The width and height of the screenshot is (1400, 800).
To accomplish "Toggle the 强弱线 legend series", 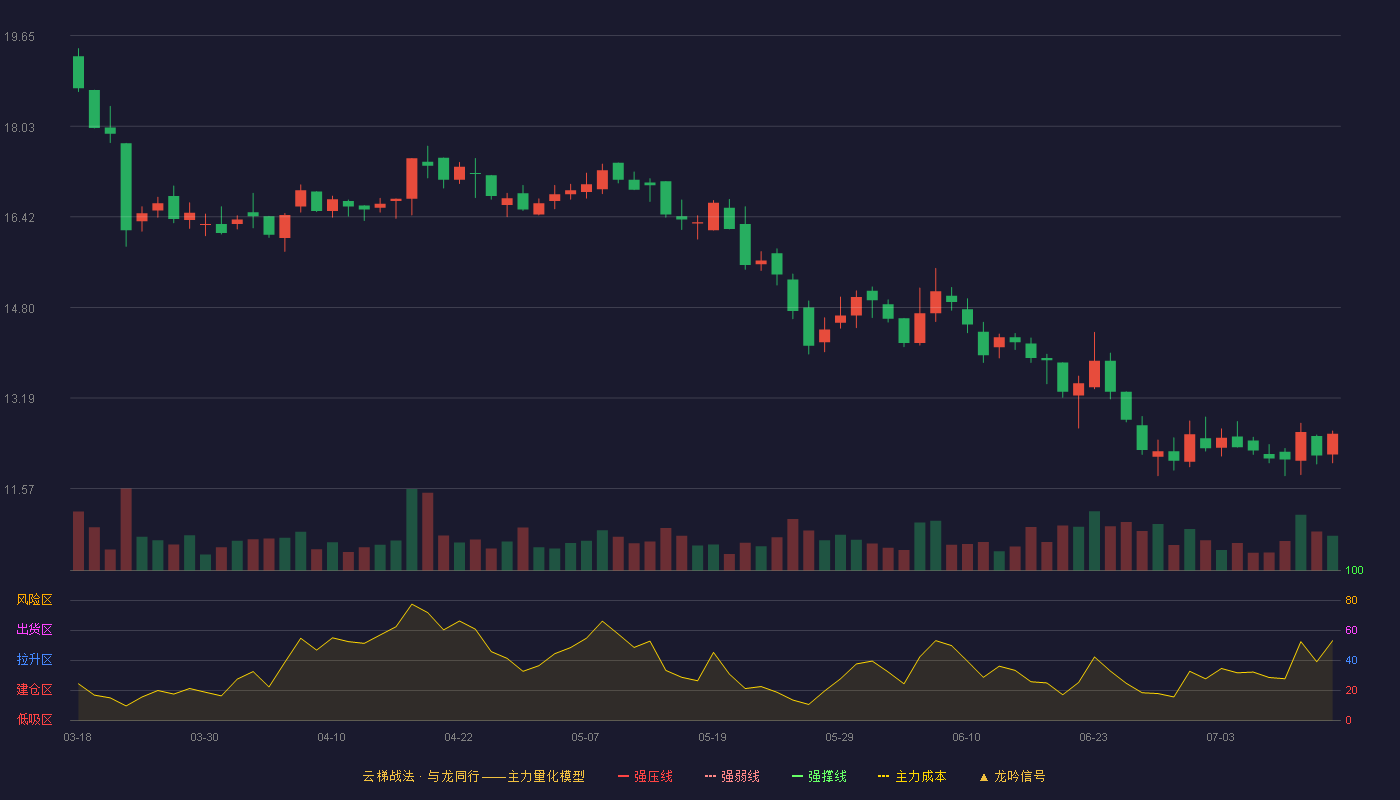I will pos(732,776).
